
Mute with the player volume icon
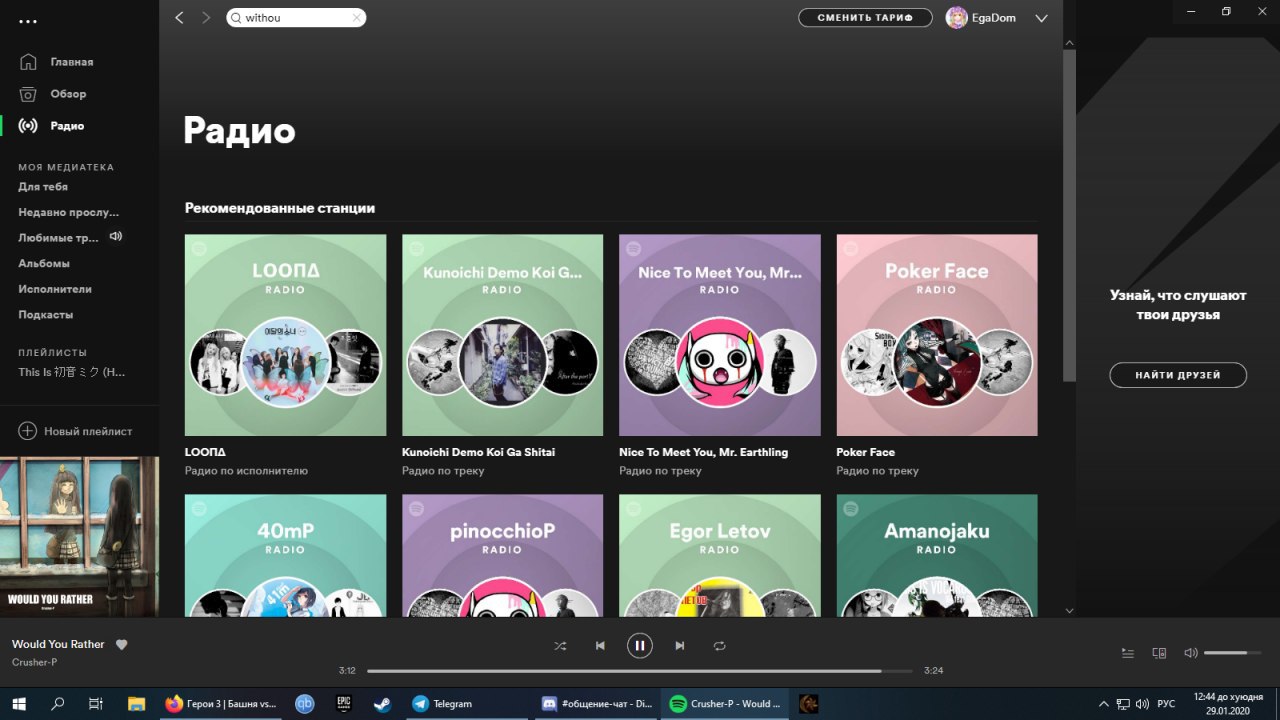tap(1190, 653)
